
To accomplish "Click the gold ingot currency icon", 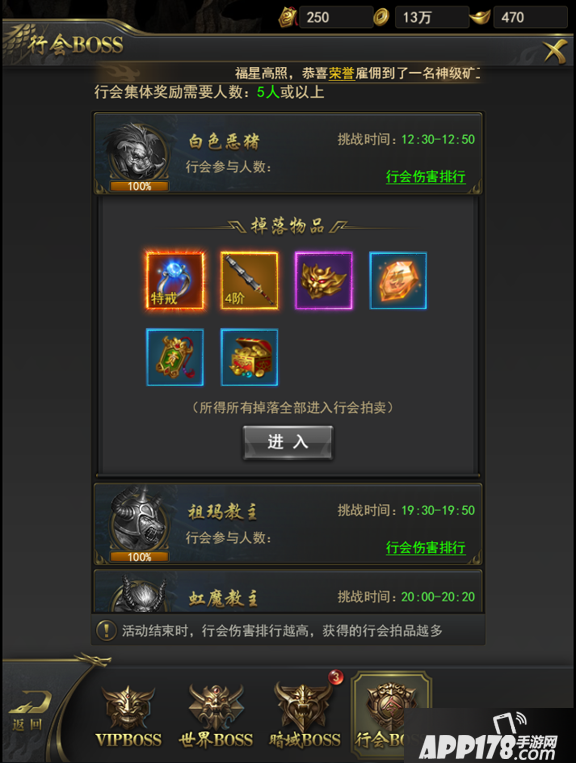I will [479, 18].
